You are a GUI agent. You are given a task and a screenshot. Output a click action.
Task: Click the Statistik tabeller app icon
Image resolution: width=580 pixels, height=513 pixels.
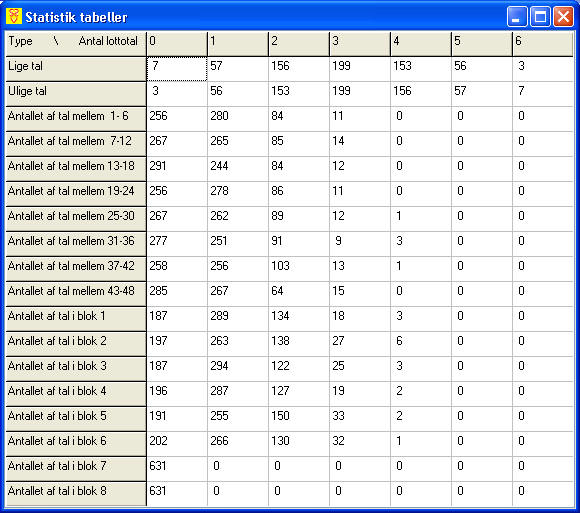14,16
